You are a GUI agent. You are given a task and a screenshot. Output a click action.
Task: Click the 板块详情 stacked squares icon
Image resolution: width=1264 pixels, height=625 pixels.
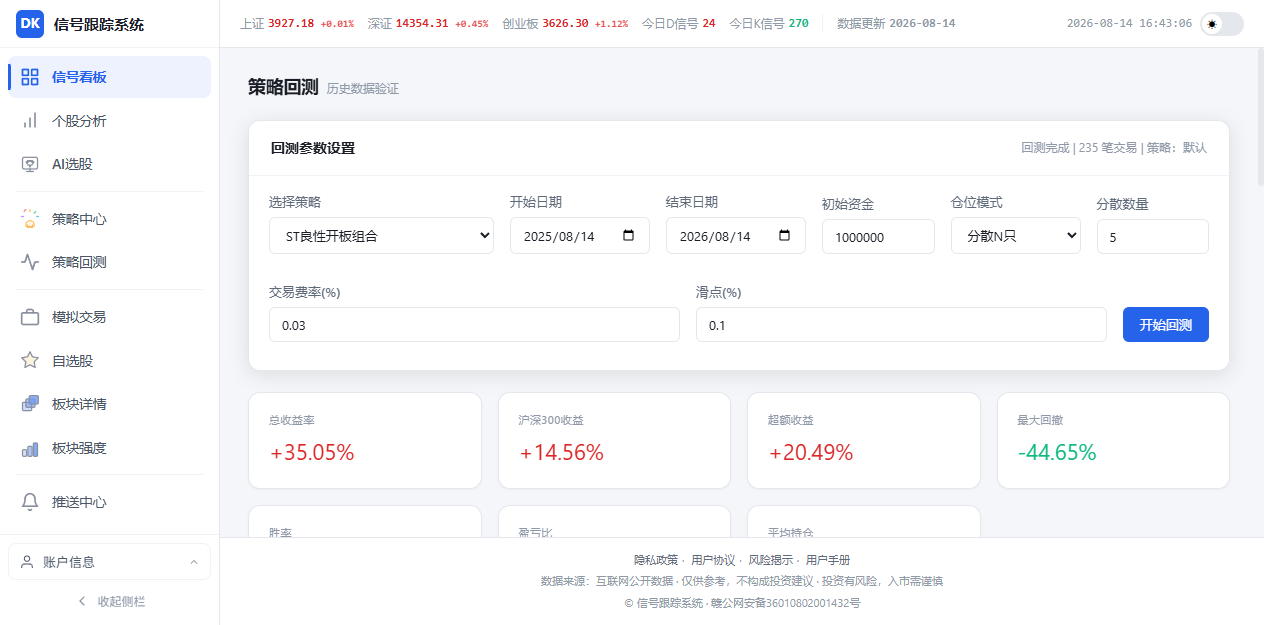(x=30, y=404)
